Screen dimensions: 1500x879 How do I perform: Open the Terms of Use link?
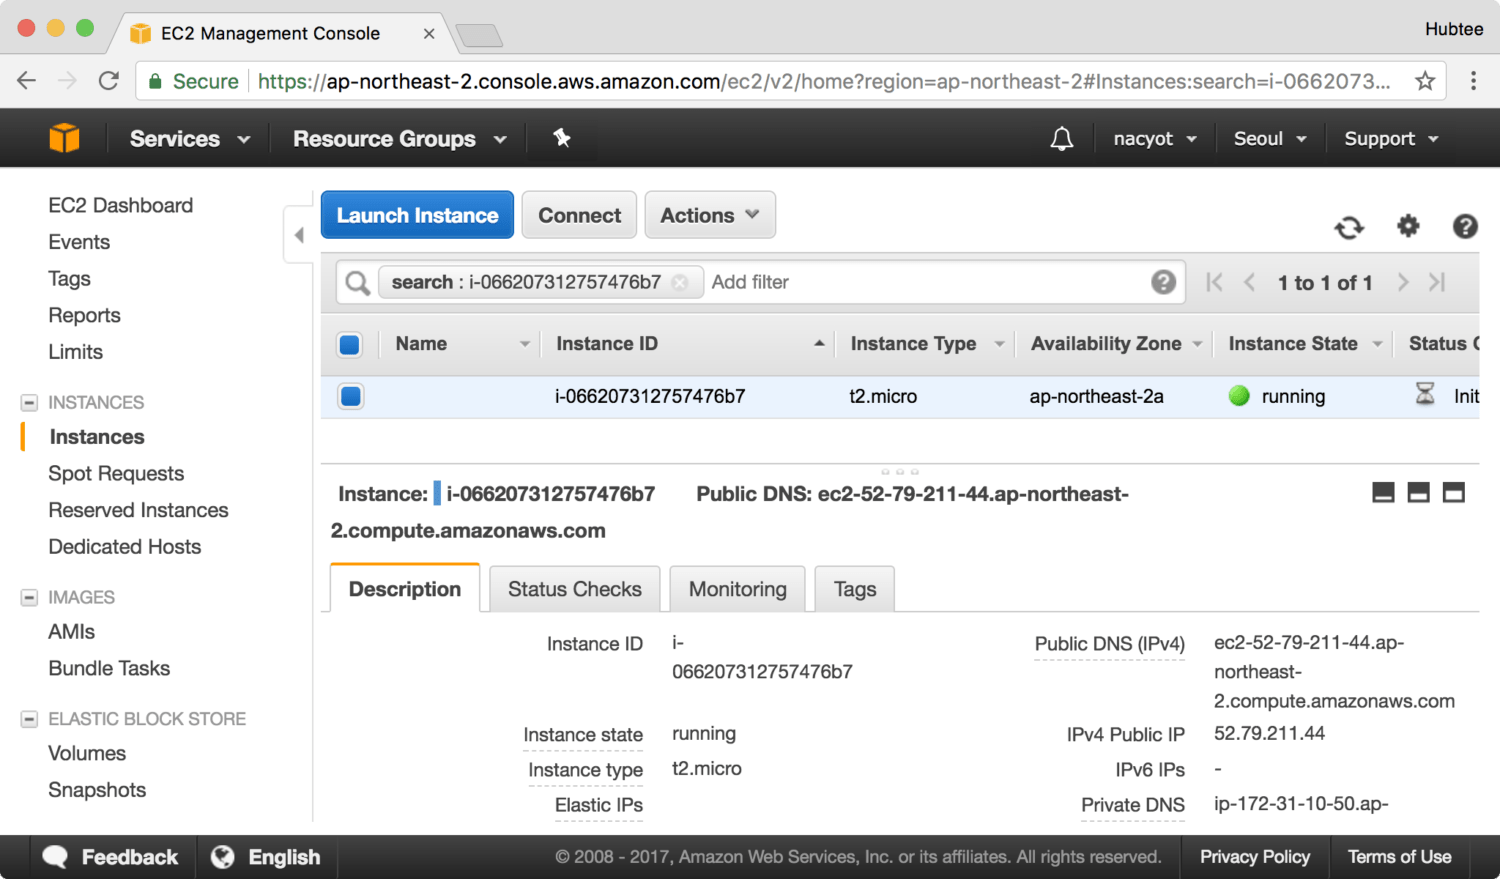pos(1399,857)
